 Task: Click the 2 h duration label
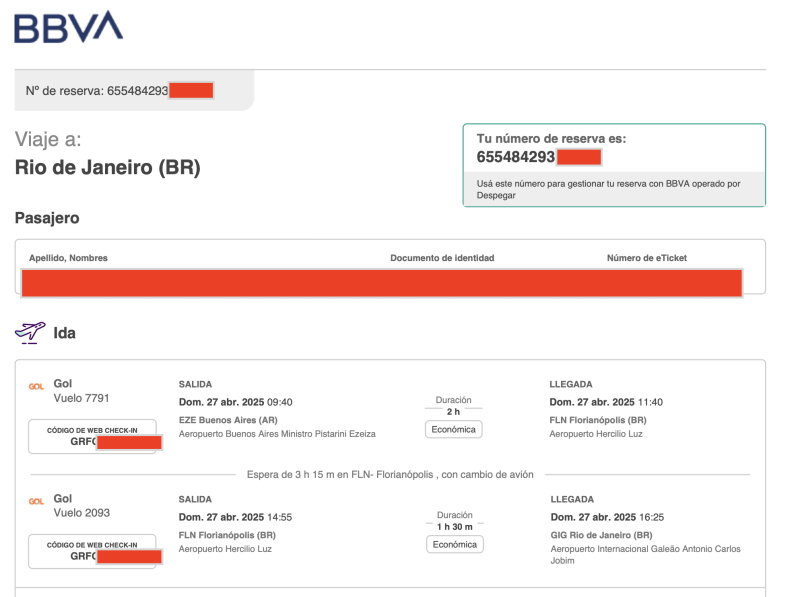pyautogui.click(x=453, y=411)
